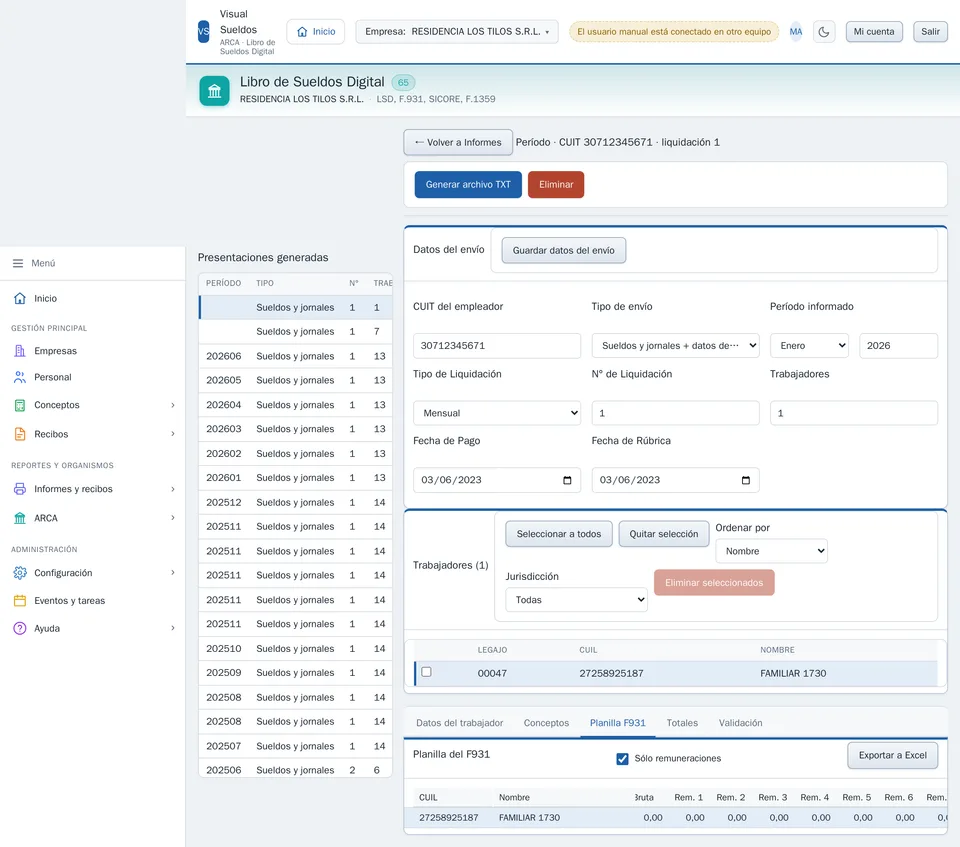The width and height of the screenshot is (960, 847).
Task: Click Exportar a Excel button
Action: point(893,756)
